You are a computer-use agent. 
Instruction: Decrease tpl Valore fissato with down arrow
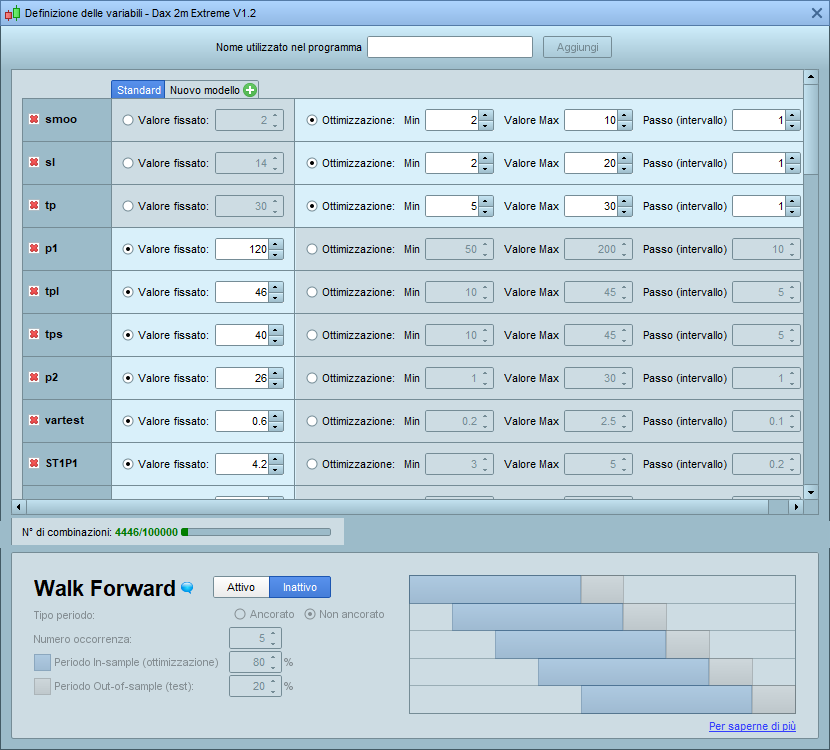click(x=276, y=297)
